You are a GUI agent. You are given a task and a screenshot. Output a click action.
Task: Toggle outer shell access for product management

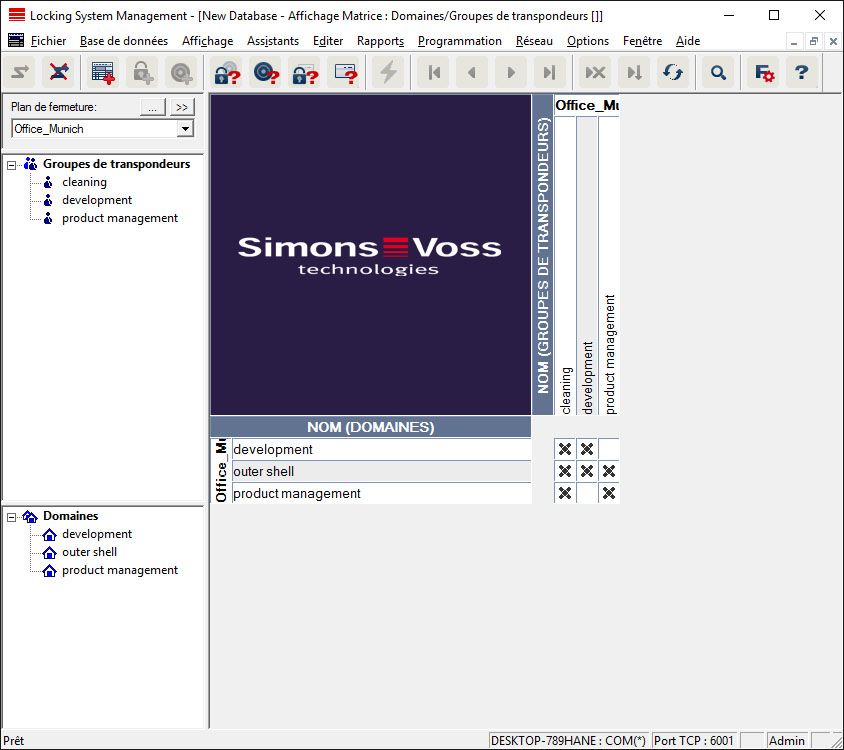(x=609, y=472)
